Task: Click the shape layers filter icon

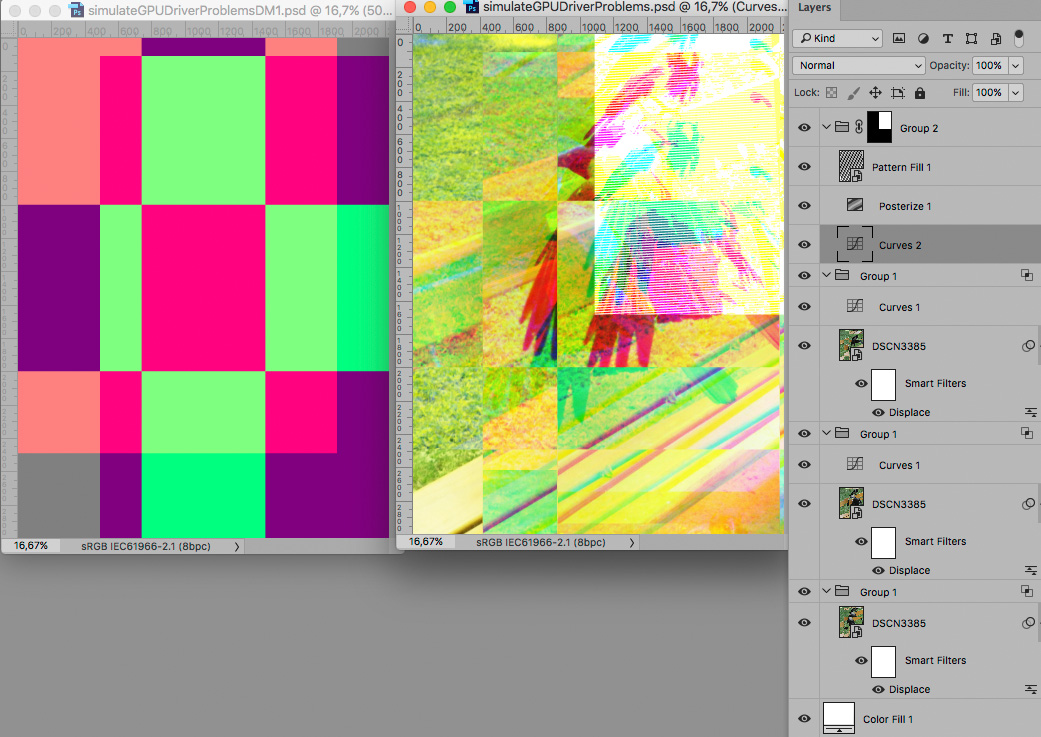Action: (970, 38)
